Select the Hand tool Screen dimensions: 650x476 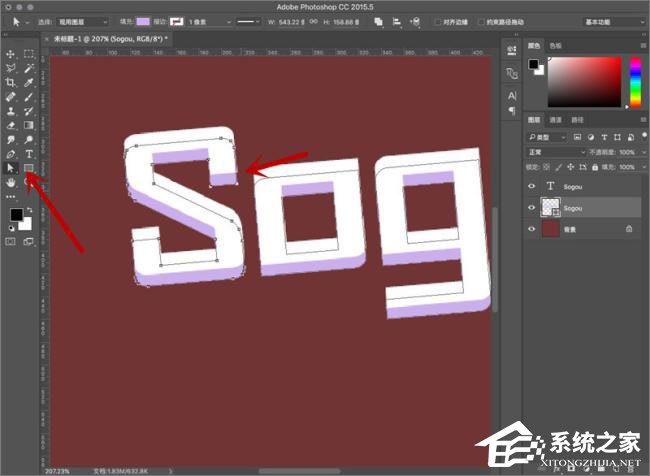[11, 184]
